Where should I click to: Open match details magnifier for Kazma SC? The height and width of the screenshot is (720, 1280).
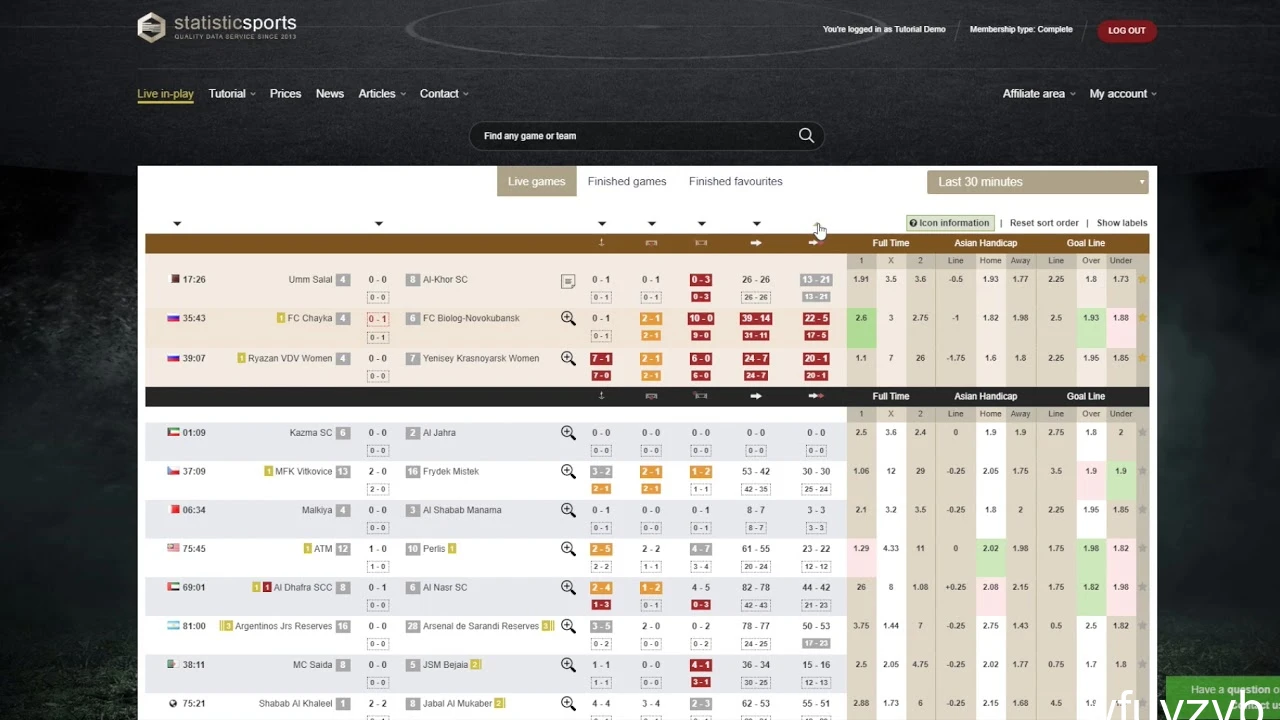[568, 433]
